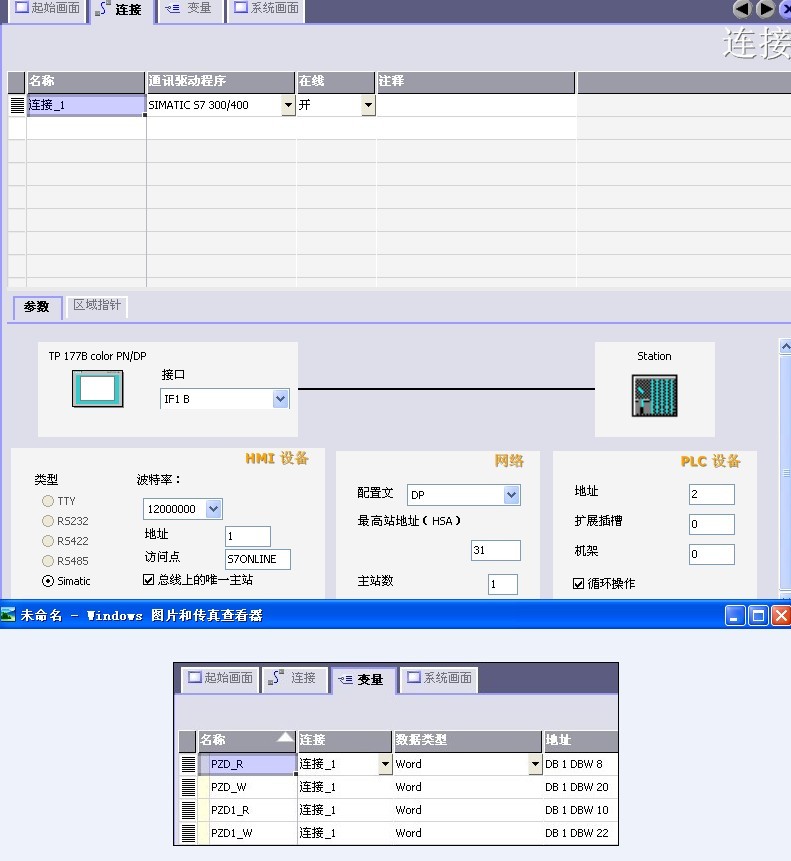Maximize the picture viewer window
This screenshot has height=861, width=791.
[x=759, y=616]
